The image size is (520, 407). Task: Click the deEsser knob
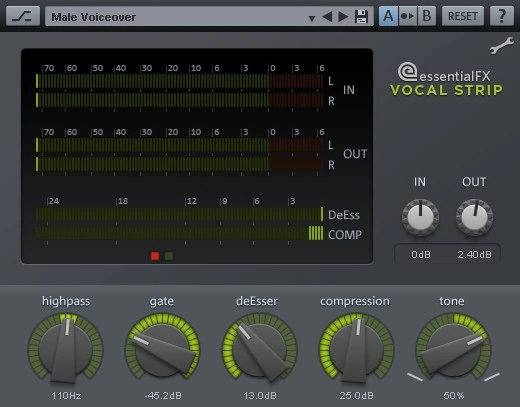(x=259, y=348)
